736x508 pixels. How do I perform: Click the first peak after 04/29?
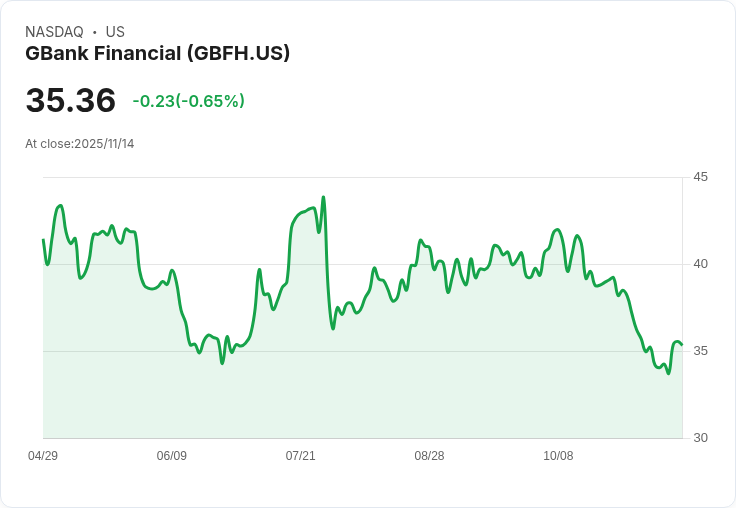click(x=60, y=206)
